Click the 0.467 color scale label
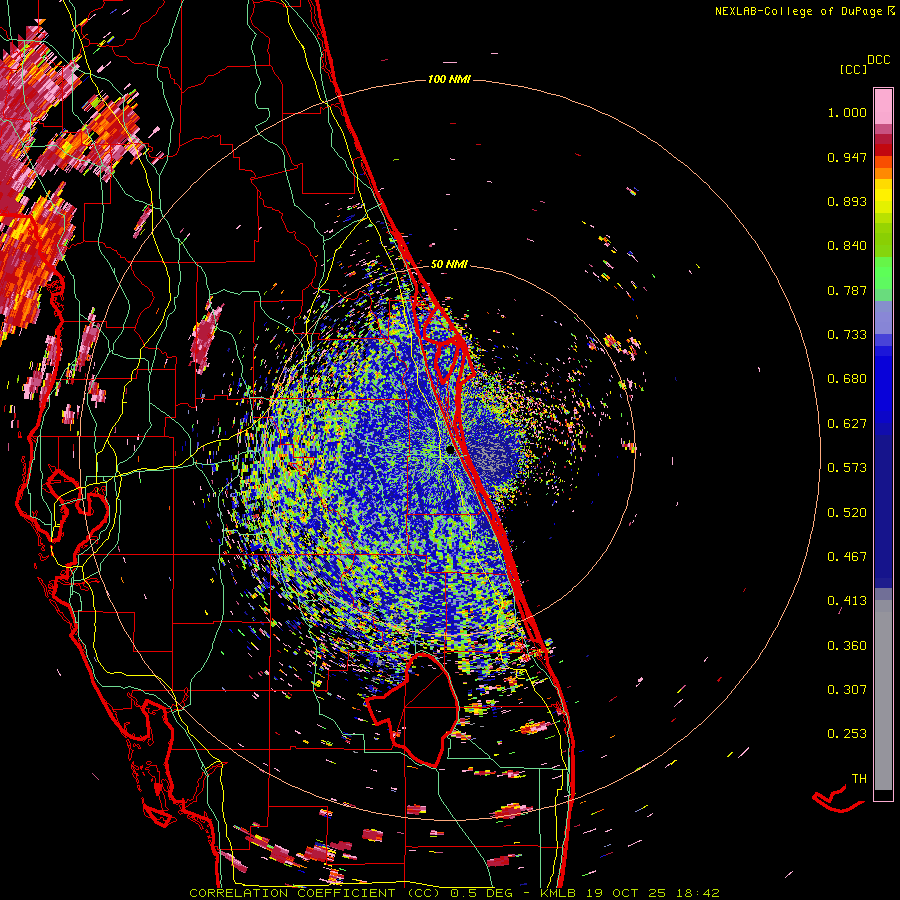The height and width of the screenshot is (900, 900). point(847,557)
